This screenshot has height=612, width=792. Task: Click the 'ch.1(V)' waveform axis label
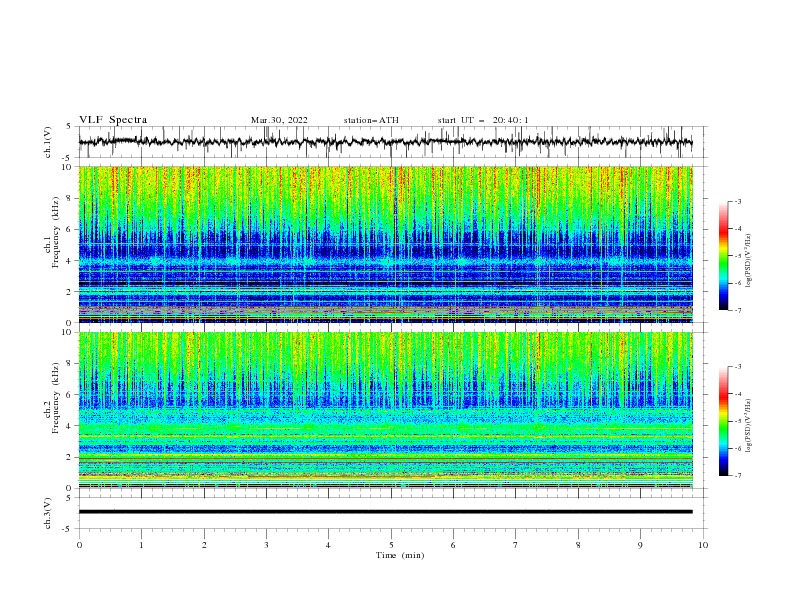click(48, 142)
